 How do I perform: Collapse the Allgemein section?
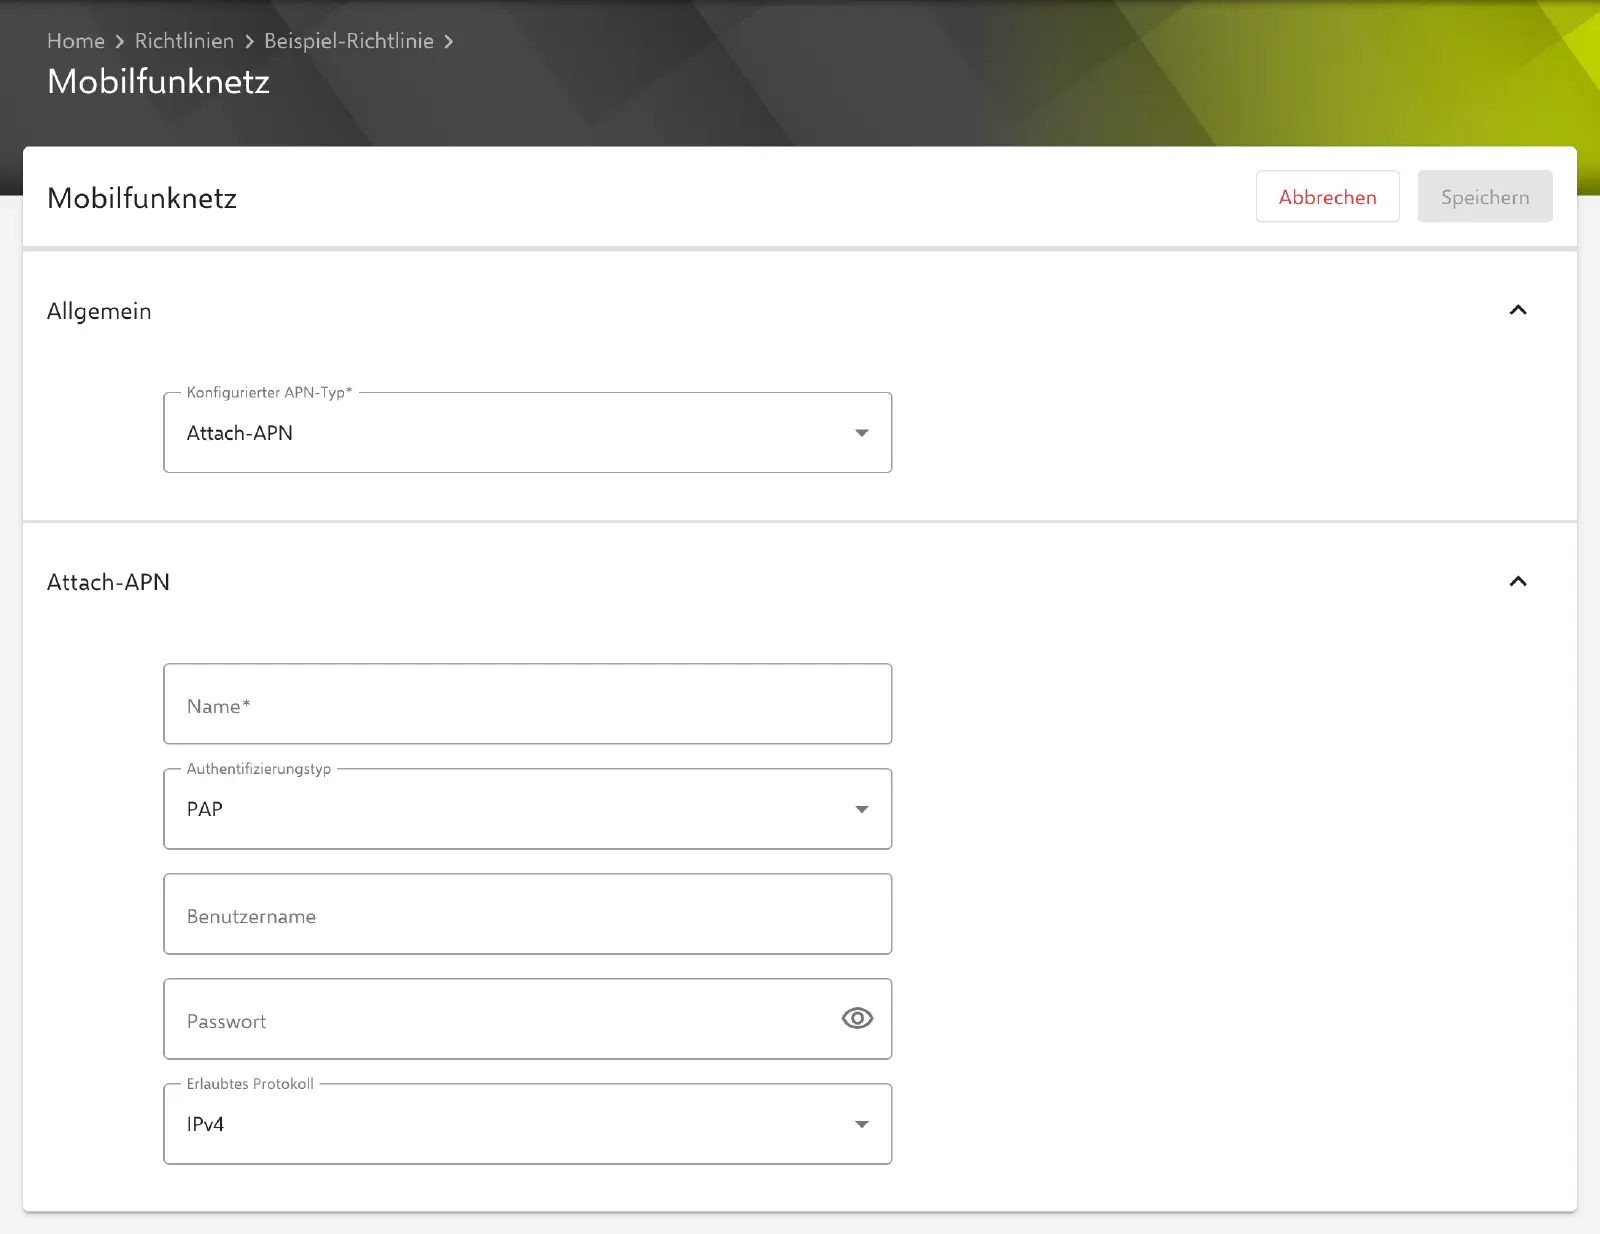click(1518, 310)
